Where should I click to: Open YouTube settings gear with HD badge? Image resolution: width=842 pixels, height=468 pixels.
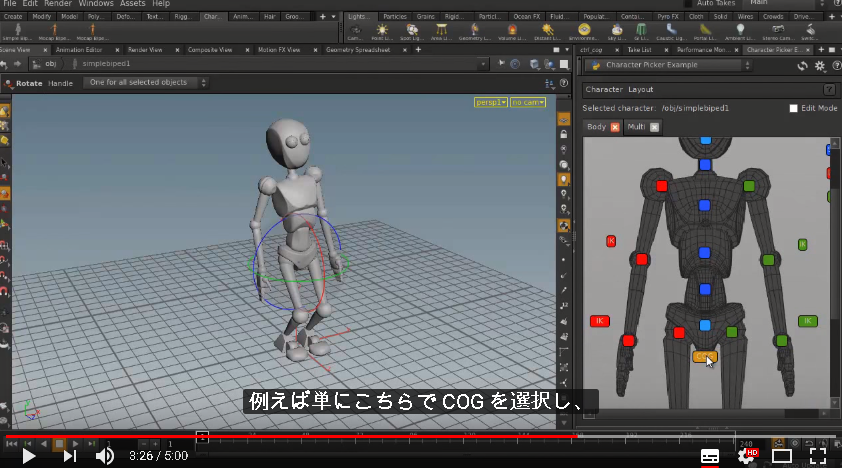(x=746, y=456)
